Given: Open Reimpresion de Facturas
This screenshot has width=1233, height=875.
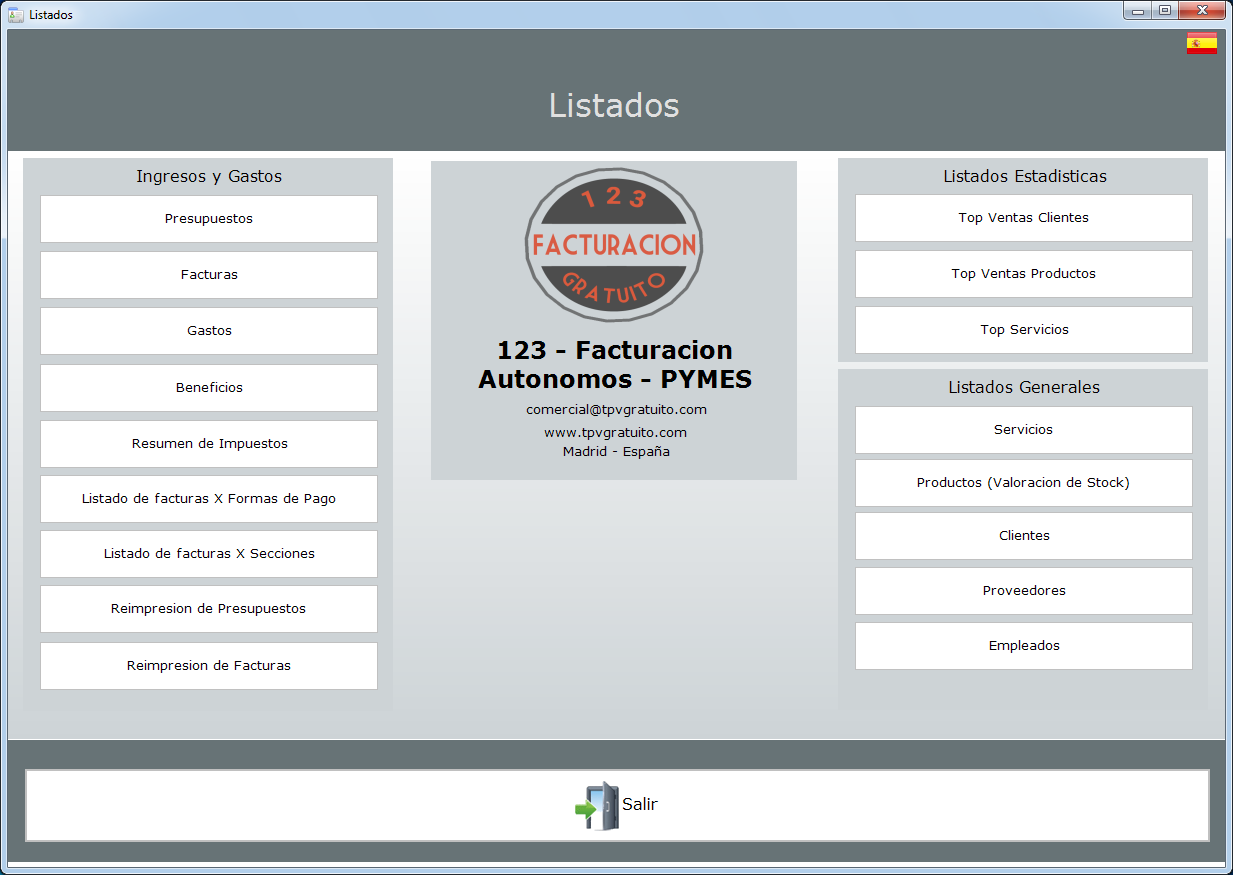Looking at the screenshot, I should click(209, 666).
